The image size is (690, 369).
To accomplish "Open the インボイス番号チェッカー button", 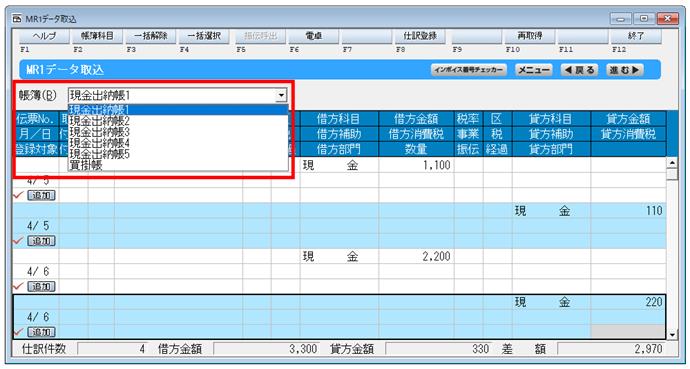I will 469,70.
